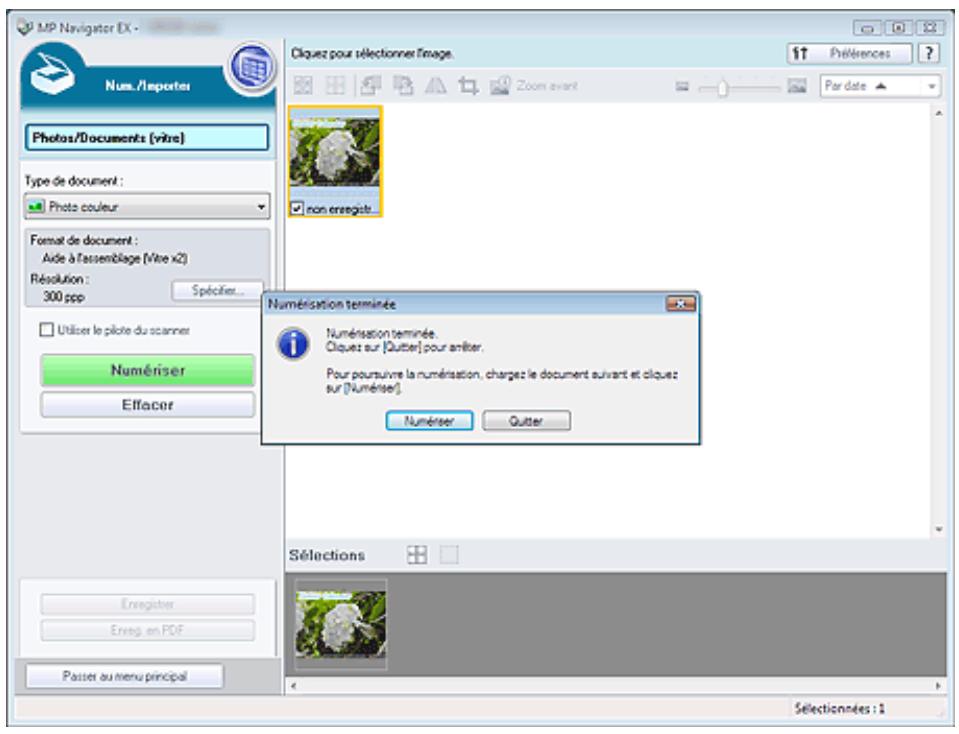Click the right arrow of Sélections scrollbar
Viewport: 959px width, 734px height.
[x=938, y=686]
